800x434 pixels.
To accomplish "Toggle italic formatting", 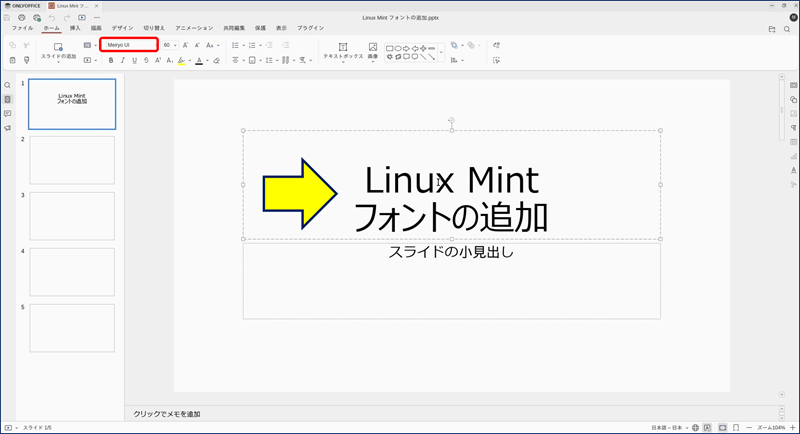I will click(x=122, y=60).
